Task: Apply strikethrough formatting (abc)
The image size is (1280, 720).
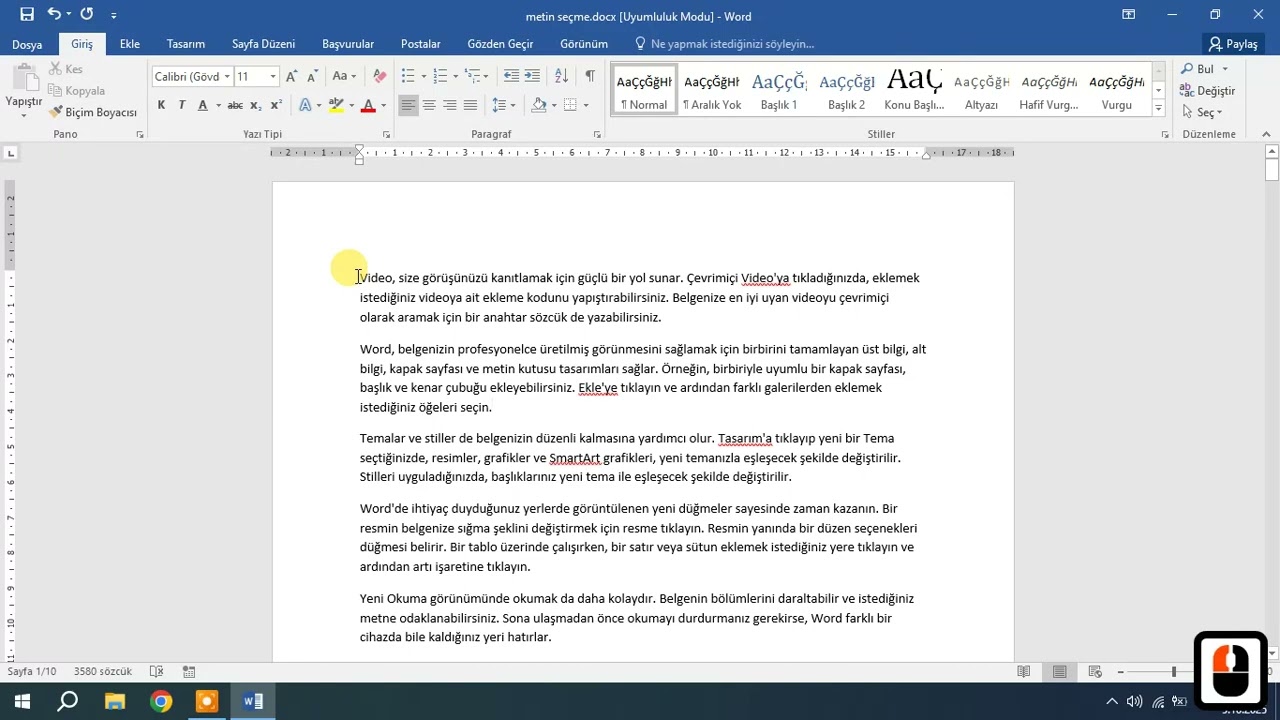Action: [x=235, y=105]
